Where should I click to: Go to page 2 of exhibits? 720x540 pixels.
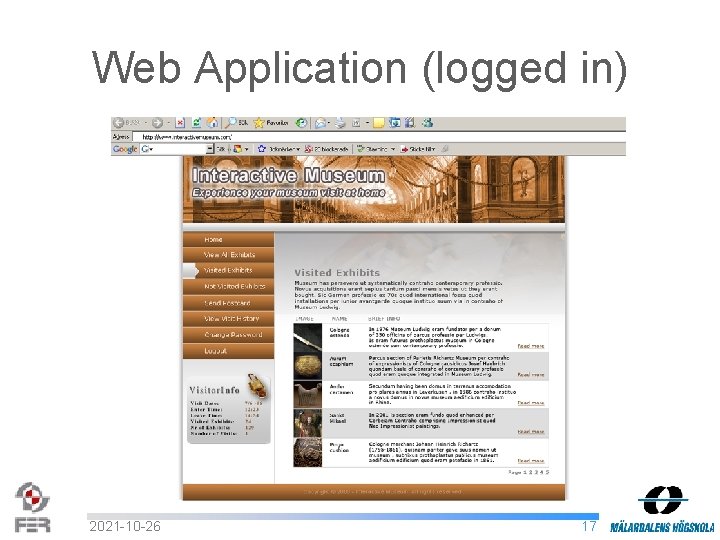(x=531, y=472)
